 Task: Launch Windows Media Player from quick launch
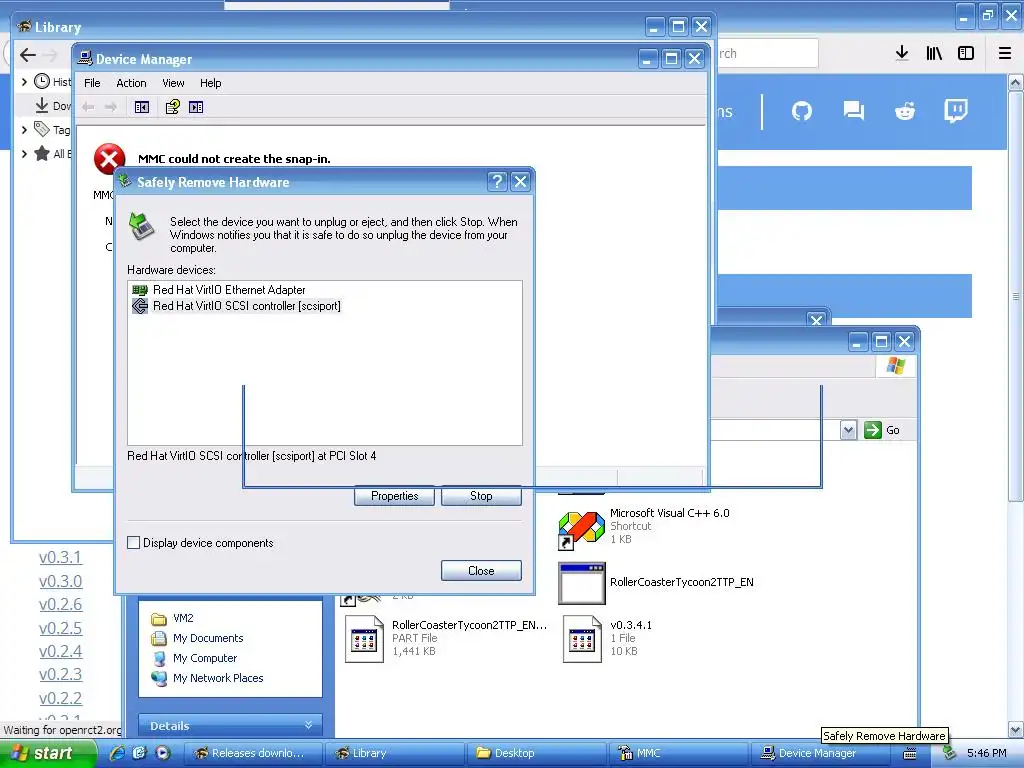pyautogui.click(x=163, y=753)
